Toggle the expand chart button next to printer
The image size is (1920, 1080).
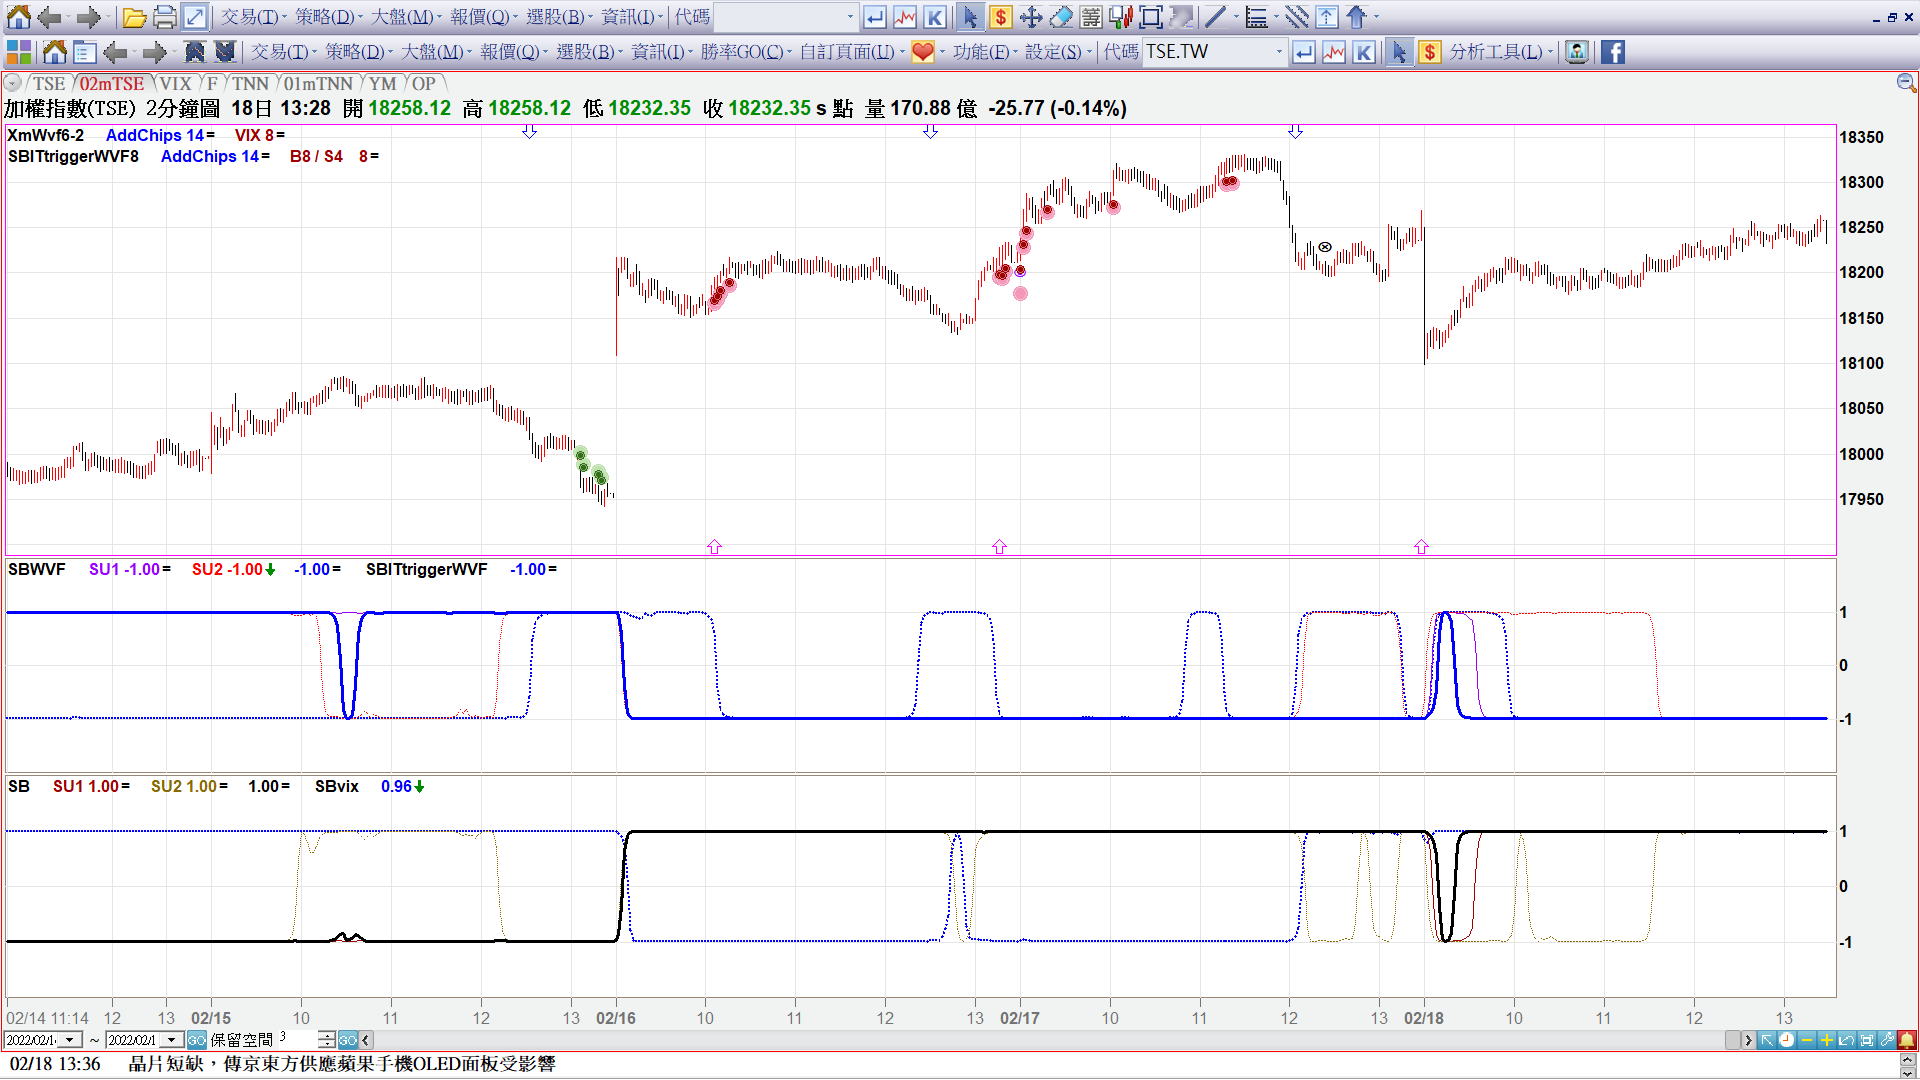(x=195, y=17)
